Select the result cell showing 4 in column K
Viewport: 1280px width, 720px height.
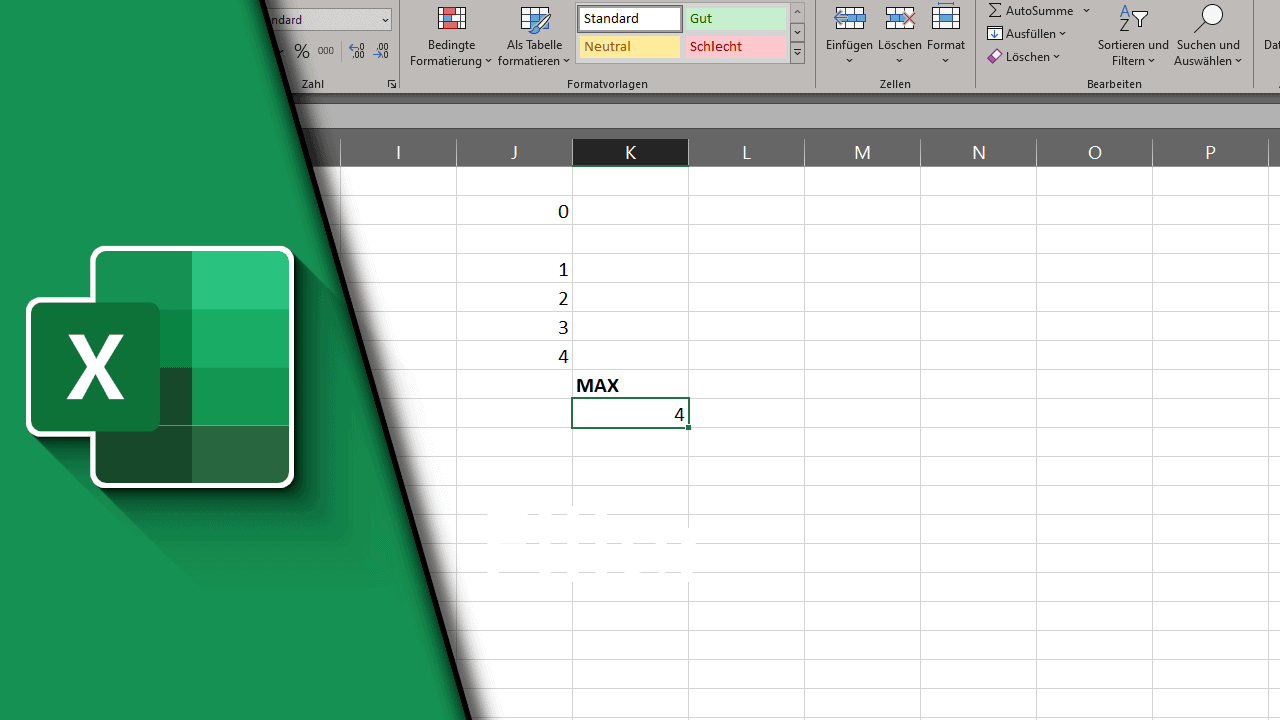click(630, 414)
